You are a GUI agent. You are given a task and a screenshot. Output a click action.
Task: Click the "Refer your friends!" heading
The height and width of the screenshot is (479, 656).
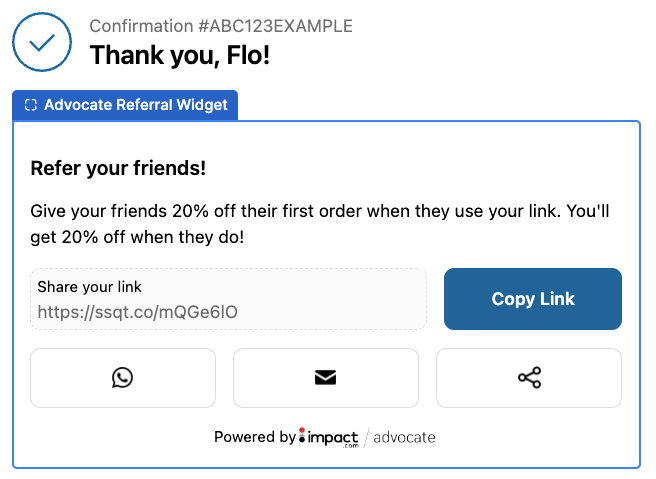point(118,168)
